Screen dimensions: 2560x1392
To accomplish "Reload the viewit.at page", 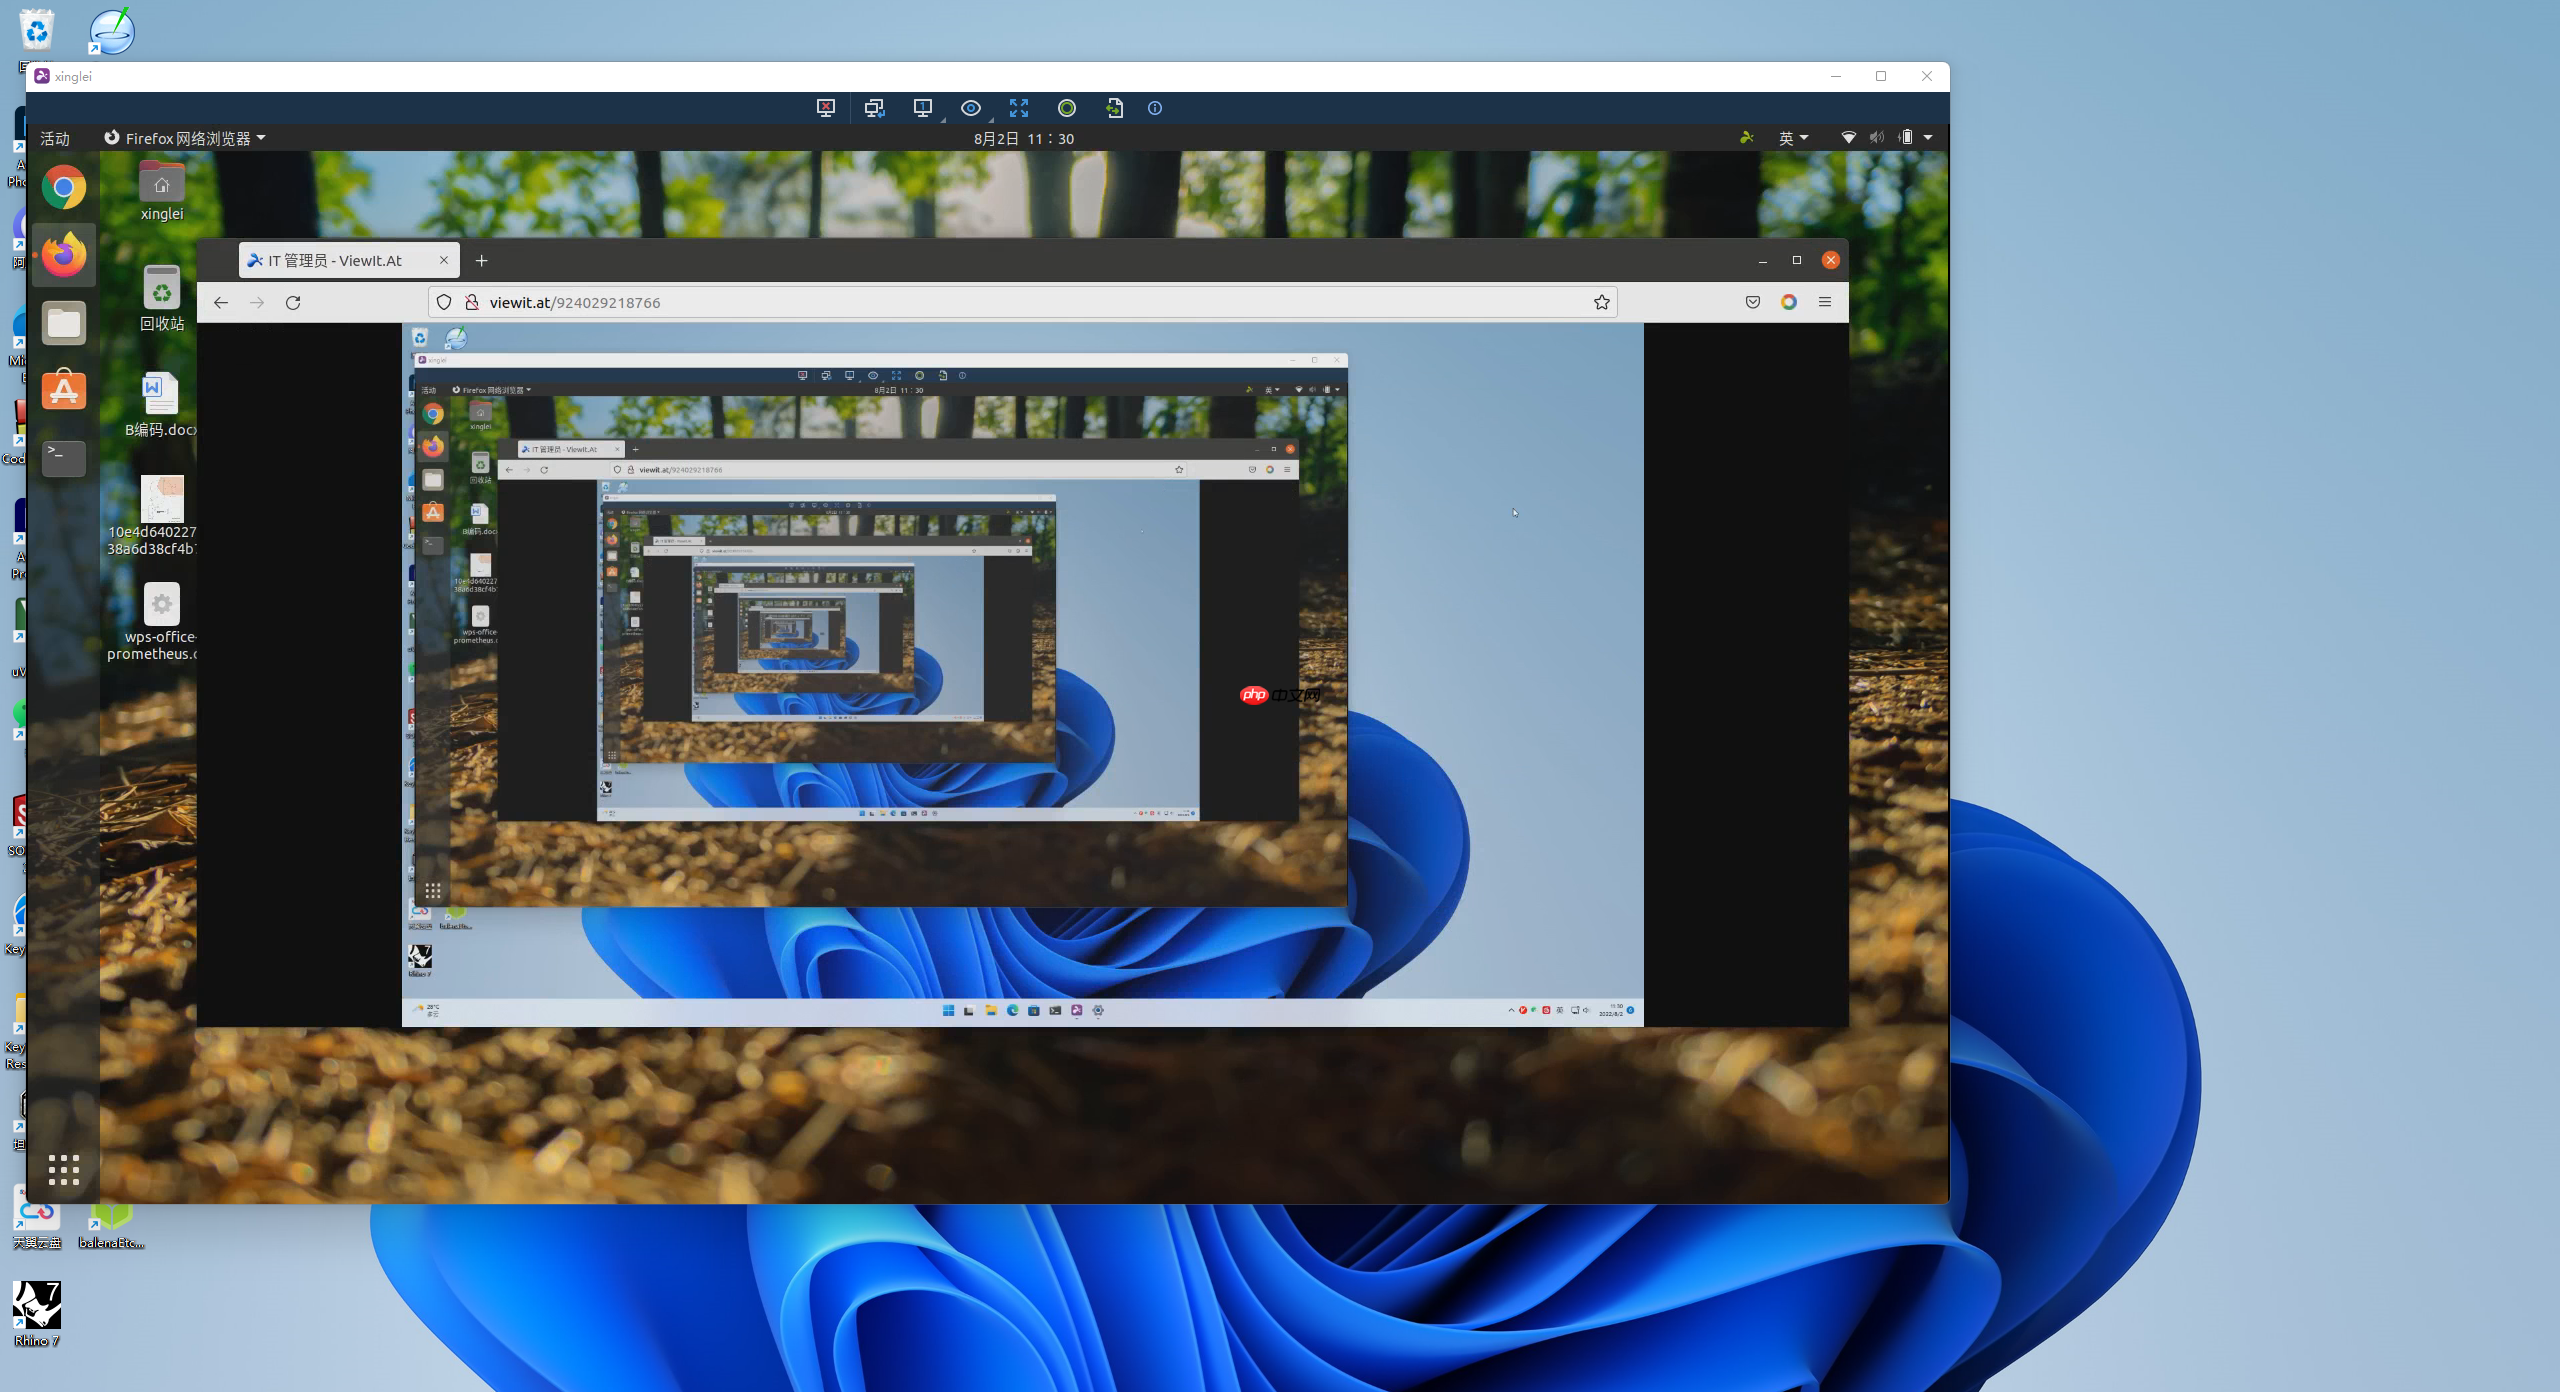I will tap(293, 302).
